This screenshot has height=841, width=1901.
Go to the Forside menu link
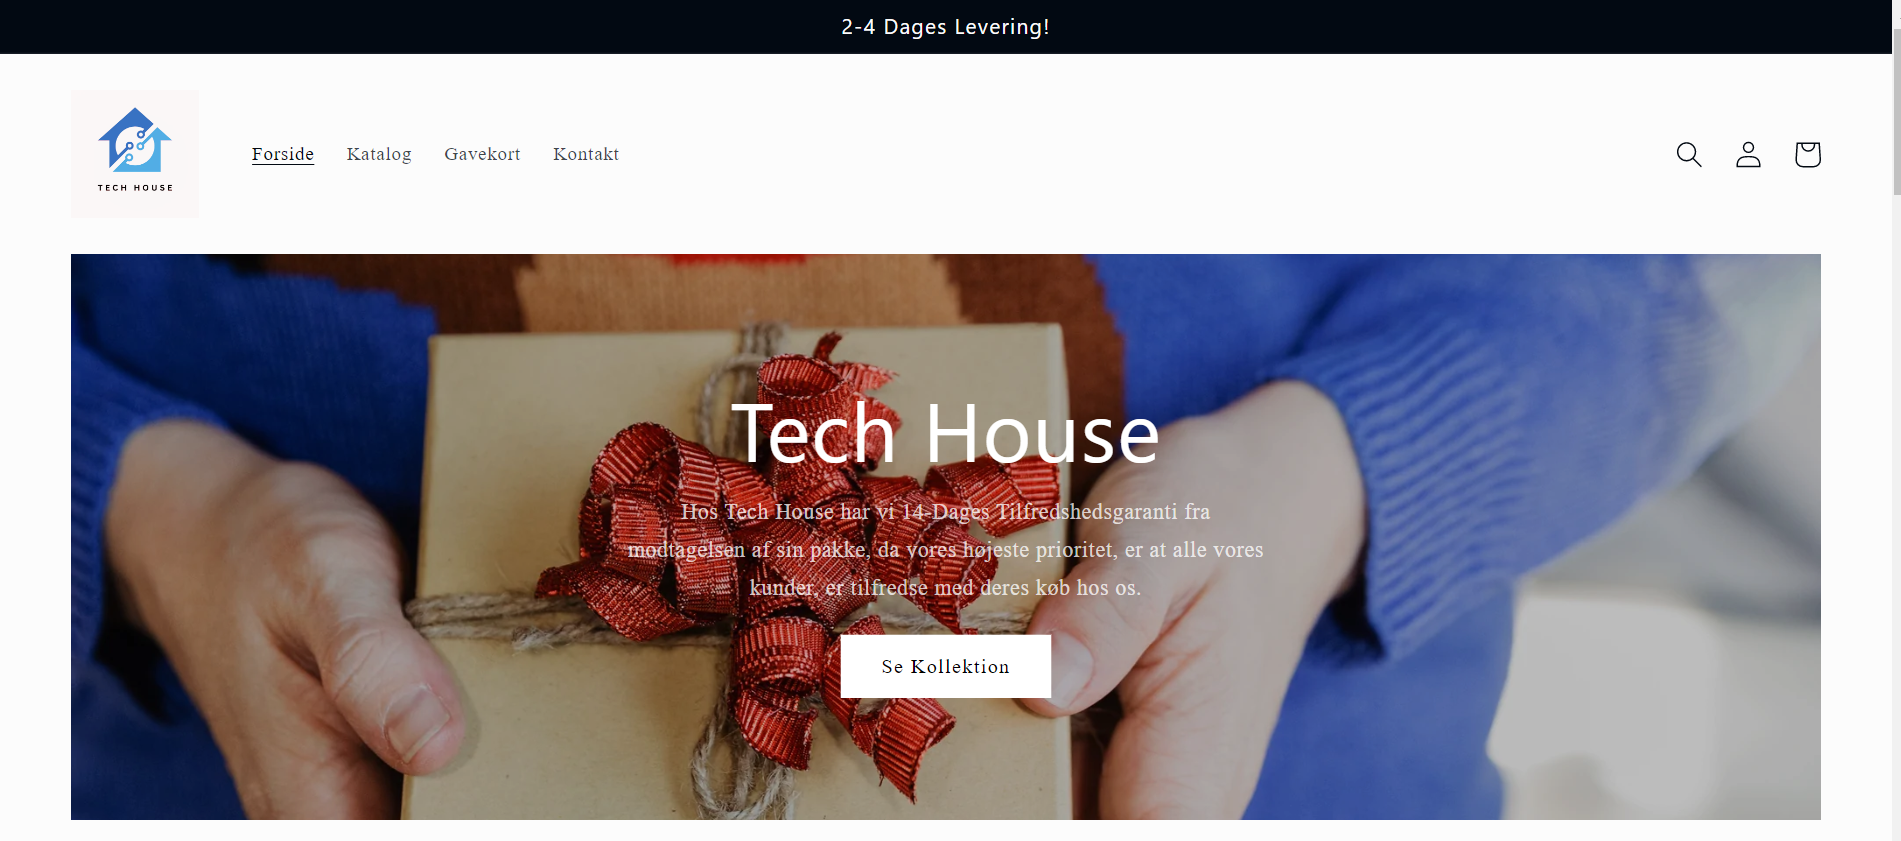pos(283,154)
